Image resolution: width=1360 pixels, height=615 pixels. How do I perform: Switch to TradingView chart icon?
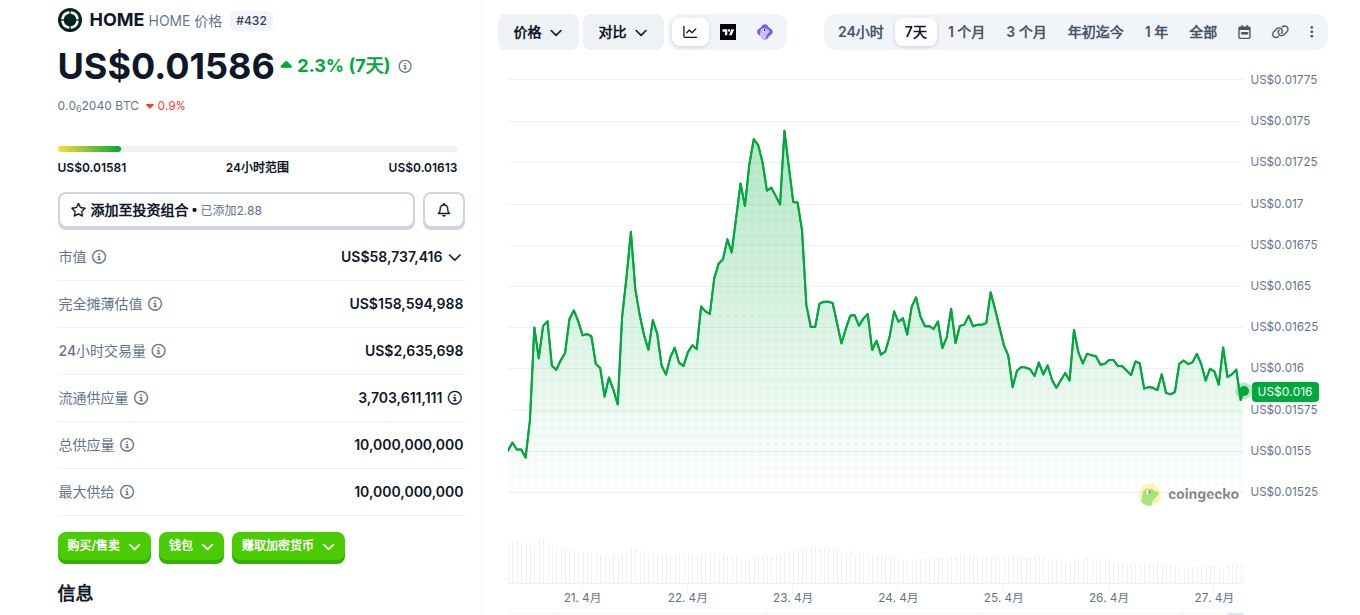click(x=728, y=32)
